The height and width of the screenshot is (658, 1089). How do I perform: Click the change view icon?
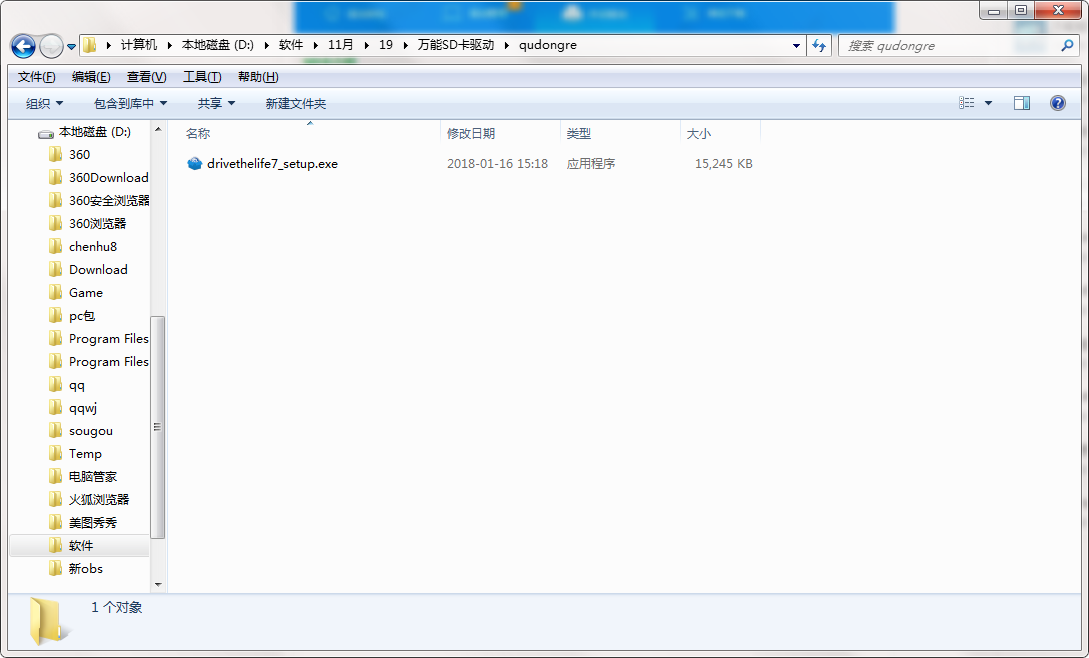click(967, 103)
